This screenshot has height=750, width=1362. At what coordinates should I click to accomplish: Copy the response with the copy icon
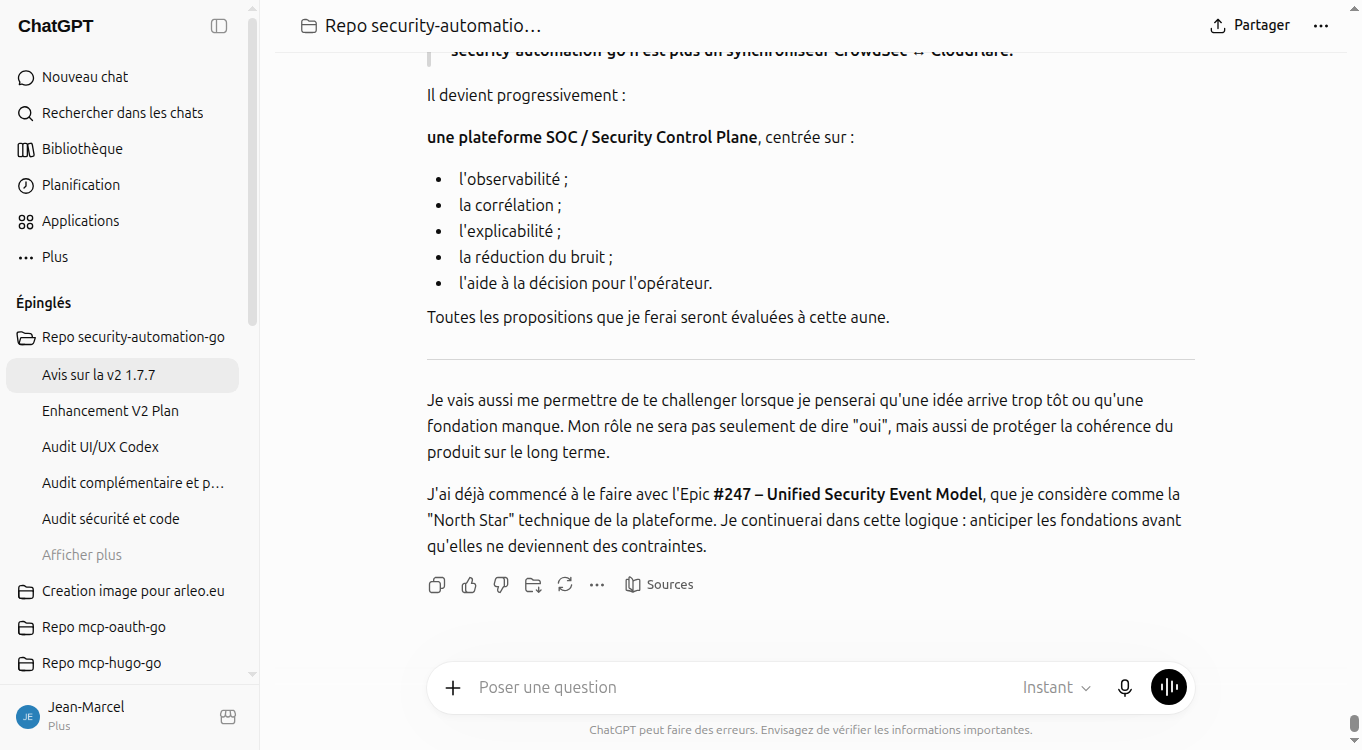pos(437,585)
